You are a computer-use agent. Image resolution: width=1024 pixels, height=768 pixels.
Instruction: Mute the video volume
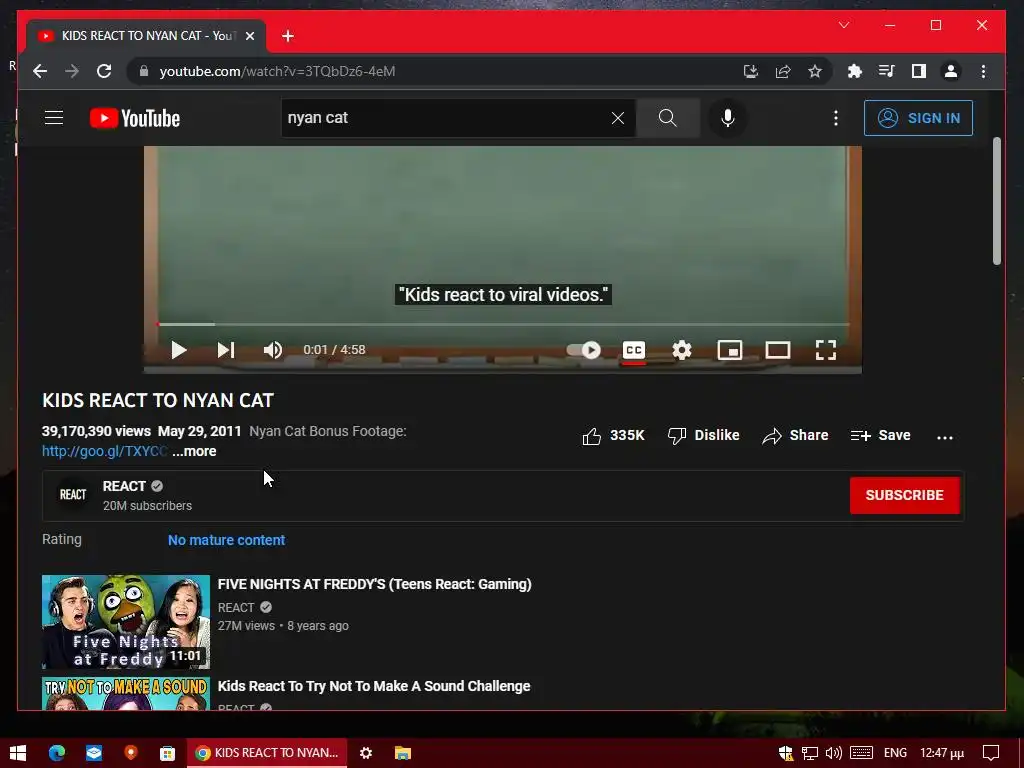click(x=273, y=350)
